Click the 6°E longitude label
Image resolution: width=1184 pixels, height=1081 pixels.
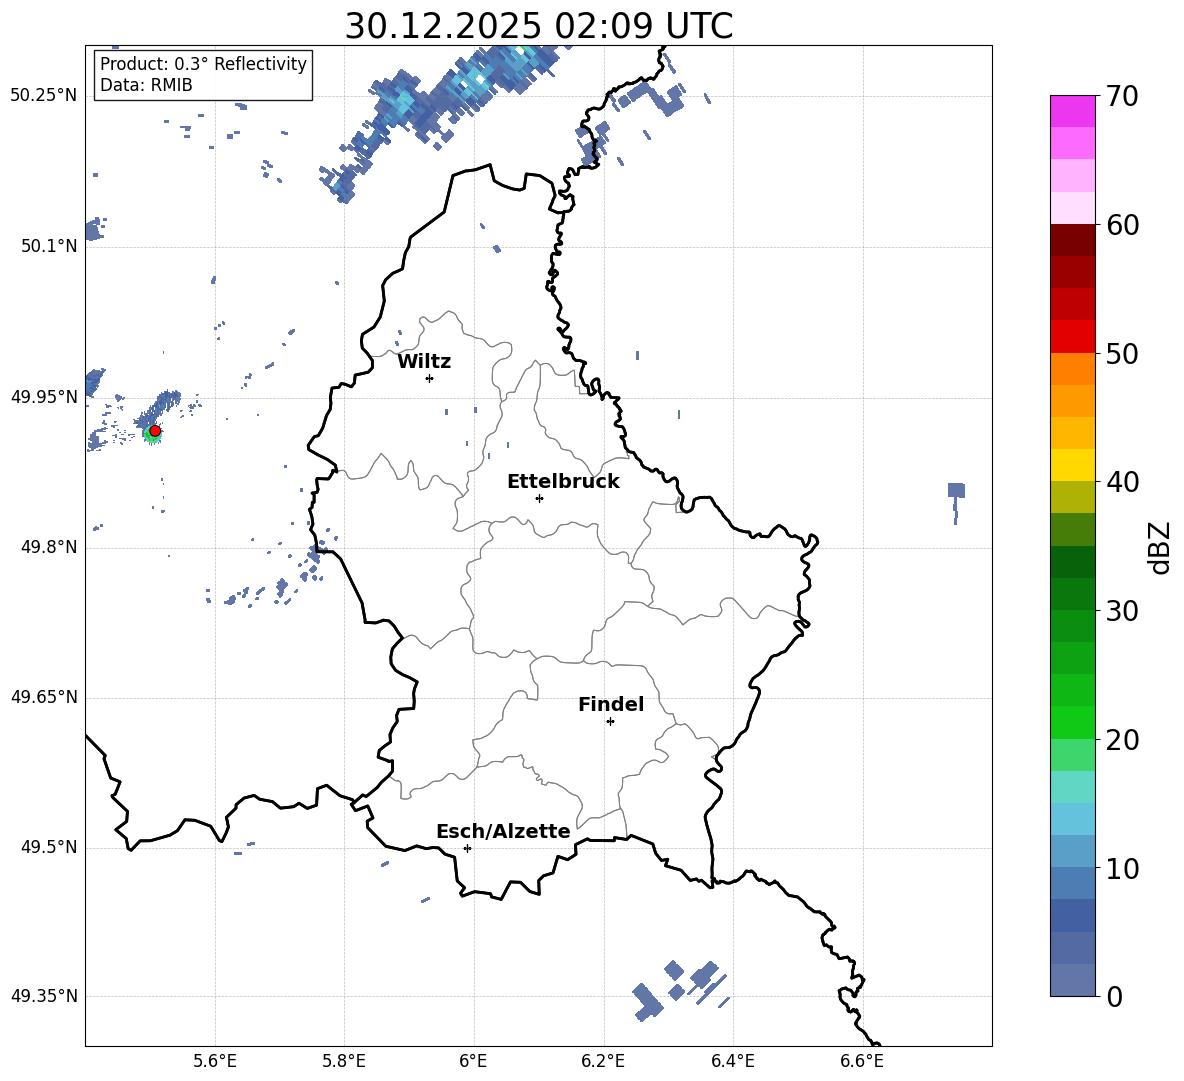473,1061
